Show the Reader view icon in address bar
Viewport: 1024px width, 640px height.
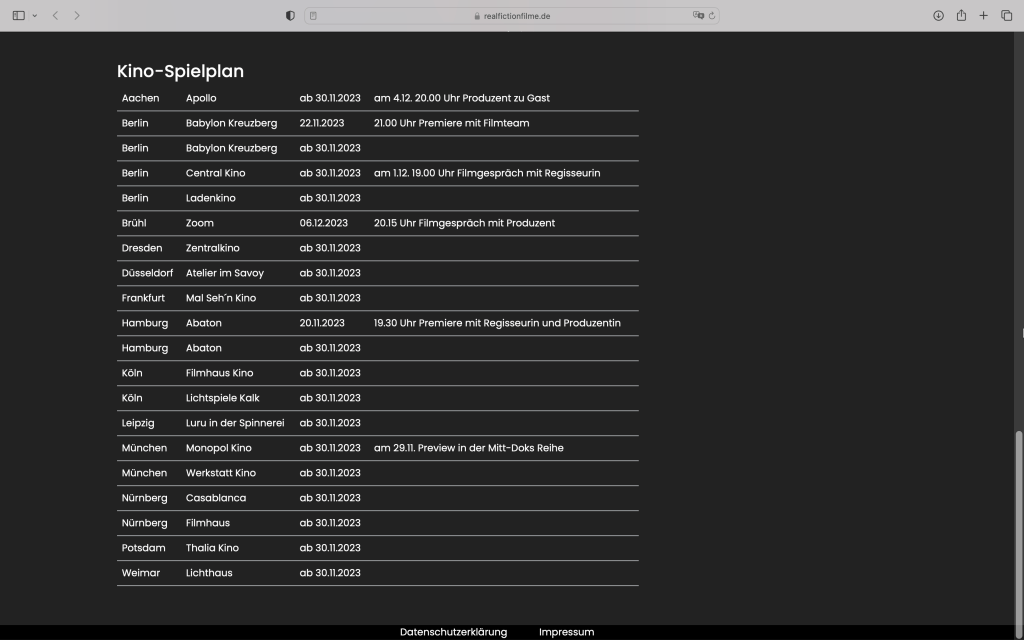coord(313,16)
